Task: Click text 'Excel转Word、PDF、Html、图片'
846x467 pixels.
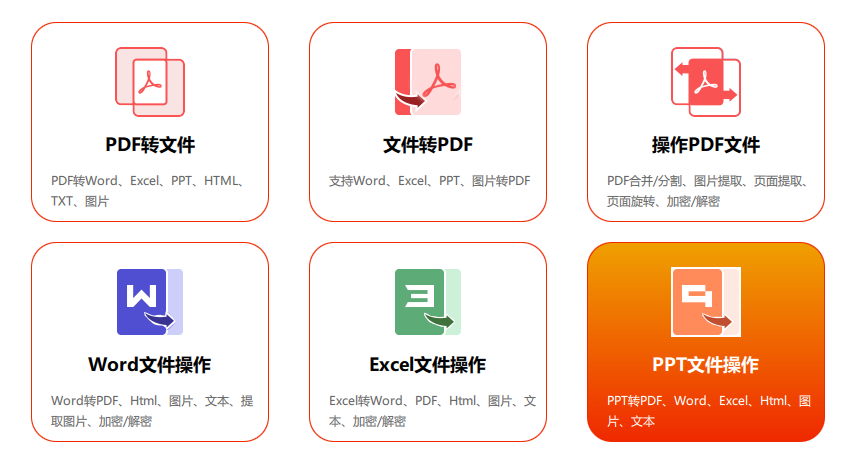Action: coord(420,401)
